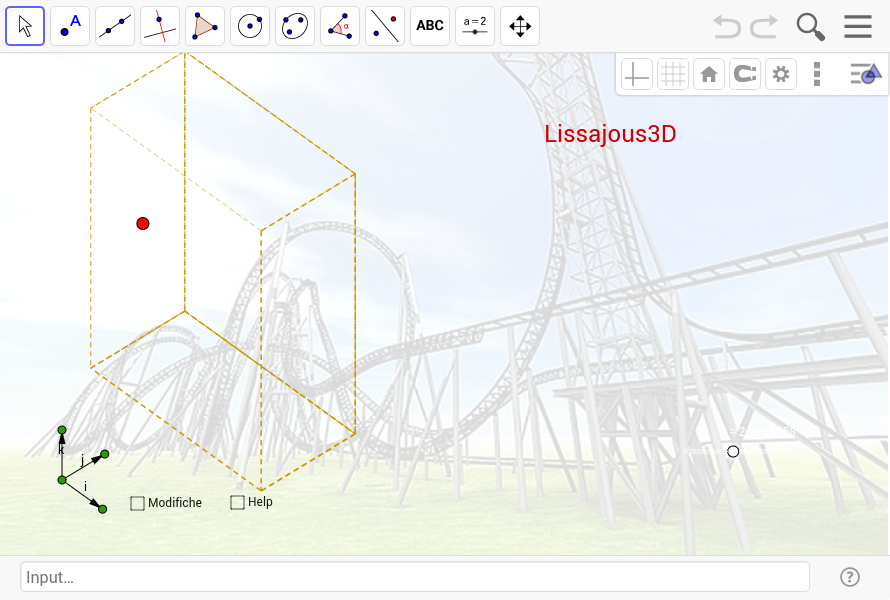Click the Redo arrow

click(764, 27)
